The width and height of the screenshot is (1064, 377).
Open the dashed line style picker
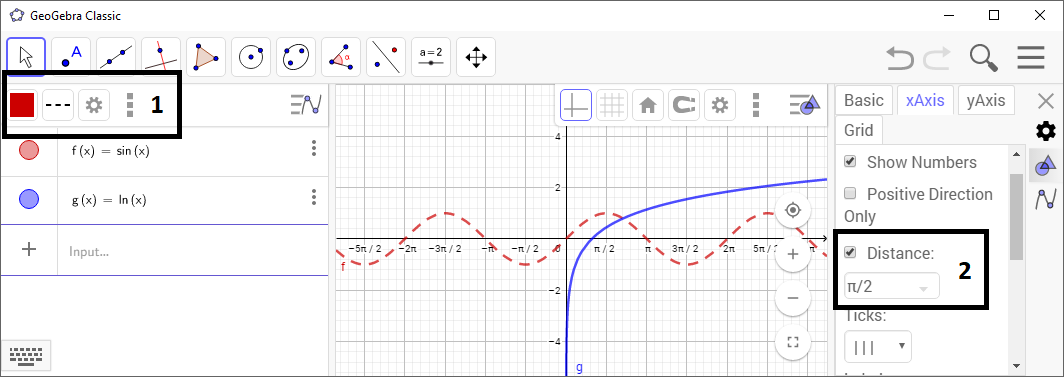(x=58, y=105)
